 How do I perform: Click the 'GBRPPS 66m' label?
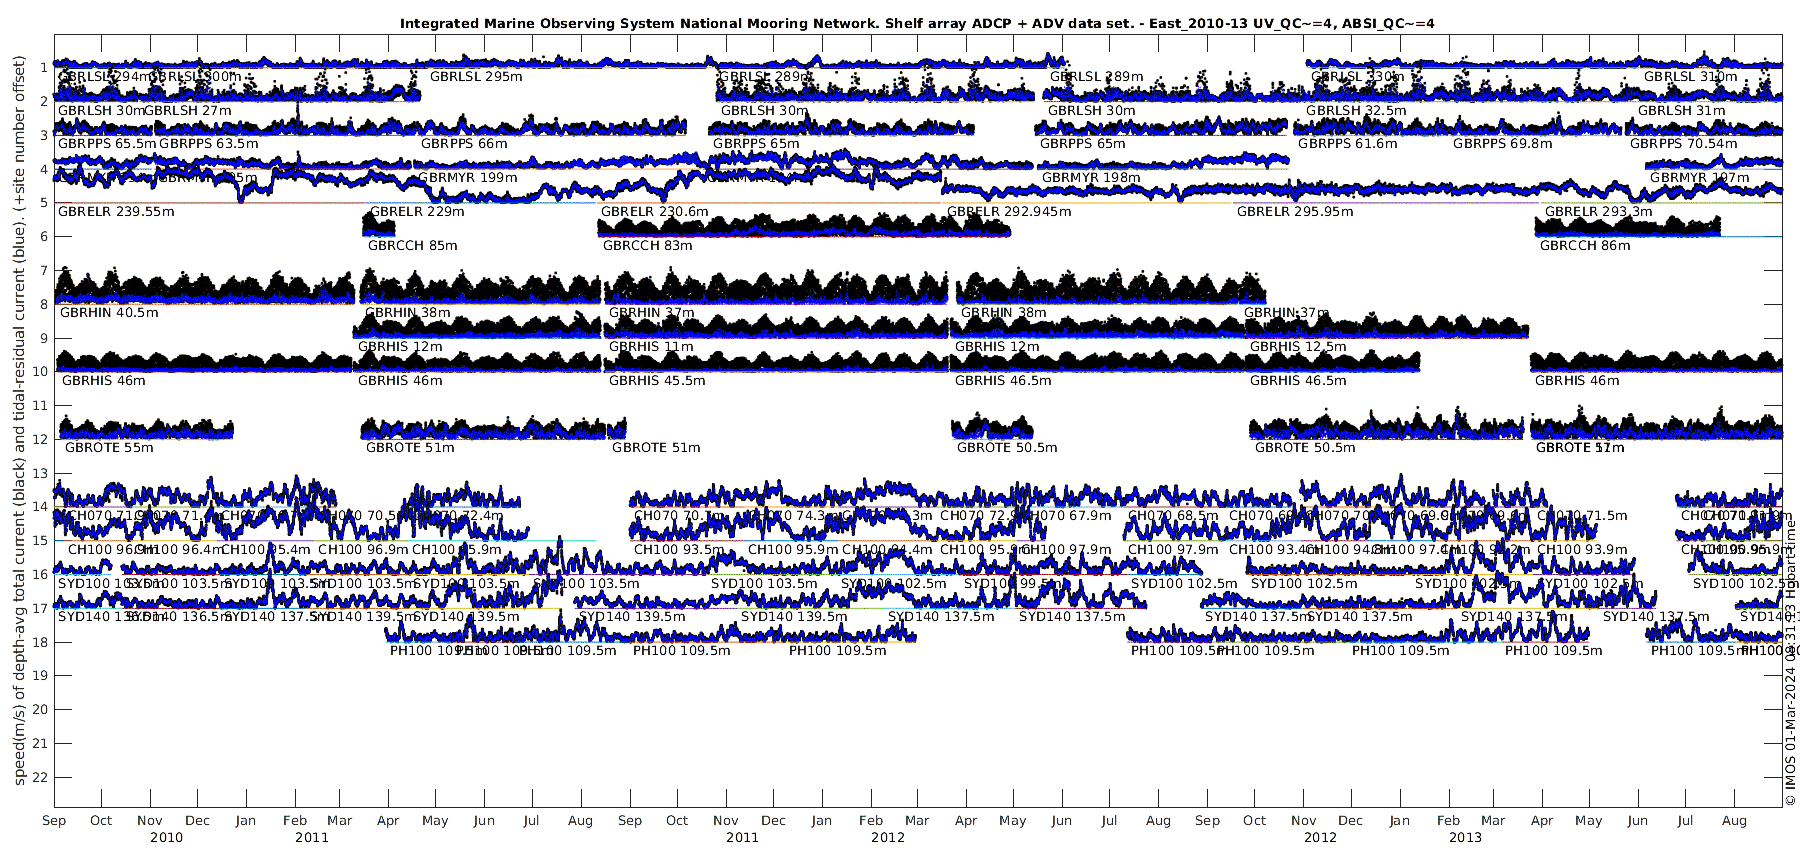coord(464,143)
